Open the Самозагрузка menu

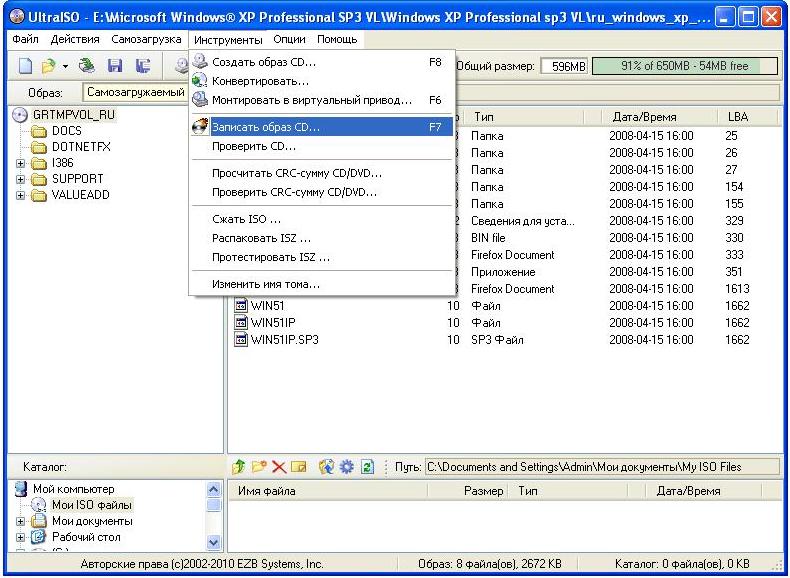(x=146, y=39)
